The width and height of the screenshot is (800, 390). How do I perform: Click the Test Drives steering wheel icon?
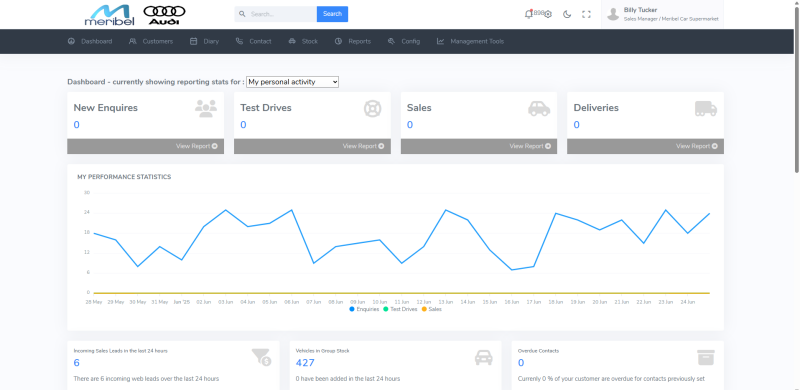pyautogui.click(x=372, y=108)
